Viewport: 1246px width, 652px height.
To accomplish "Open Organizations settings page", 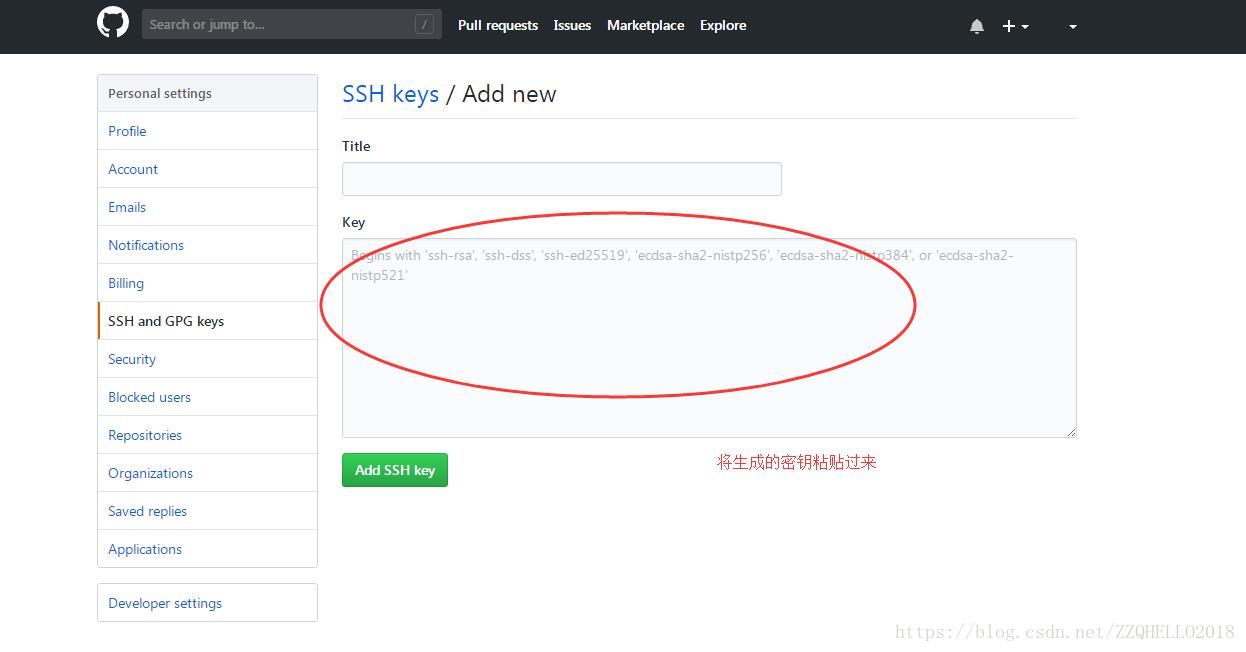I will point(207,473).
